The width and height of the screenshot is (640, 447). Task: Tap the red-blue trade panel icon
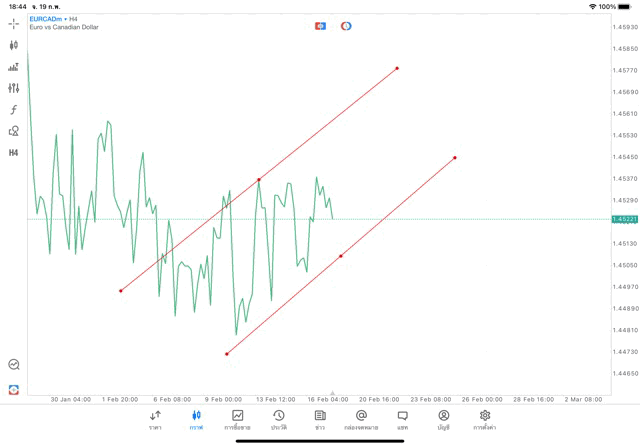(x=320, y=26)
